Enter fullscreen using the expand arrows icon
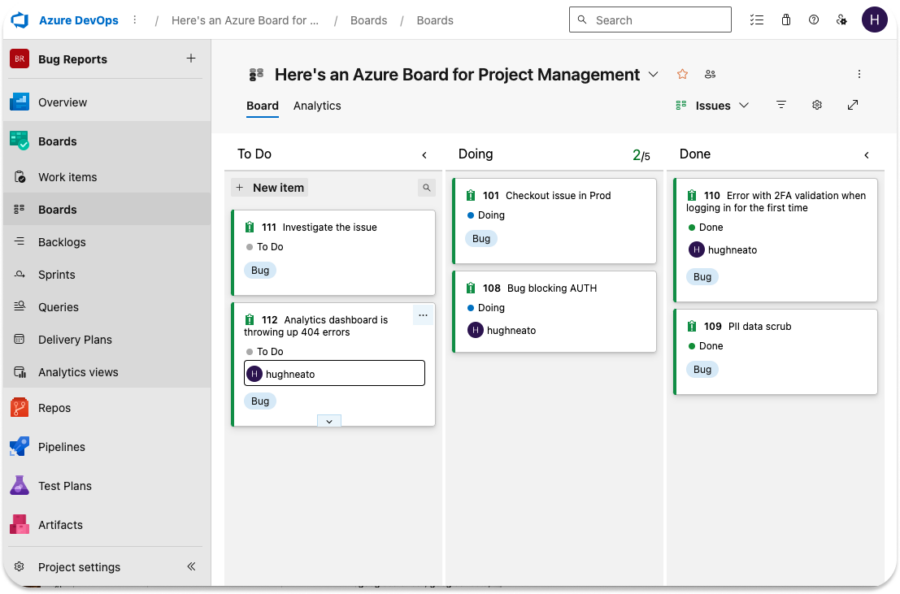The width and height of the screenshot is (900, 594). (853, 104)
